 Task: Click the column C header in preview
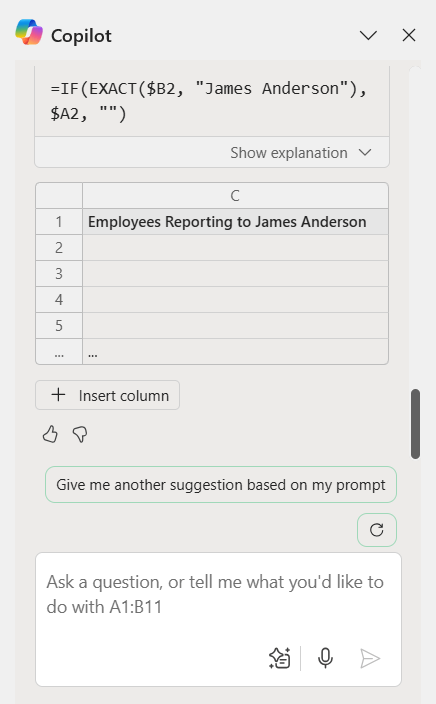(x=235, y=196)
